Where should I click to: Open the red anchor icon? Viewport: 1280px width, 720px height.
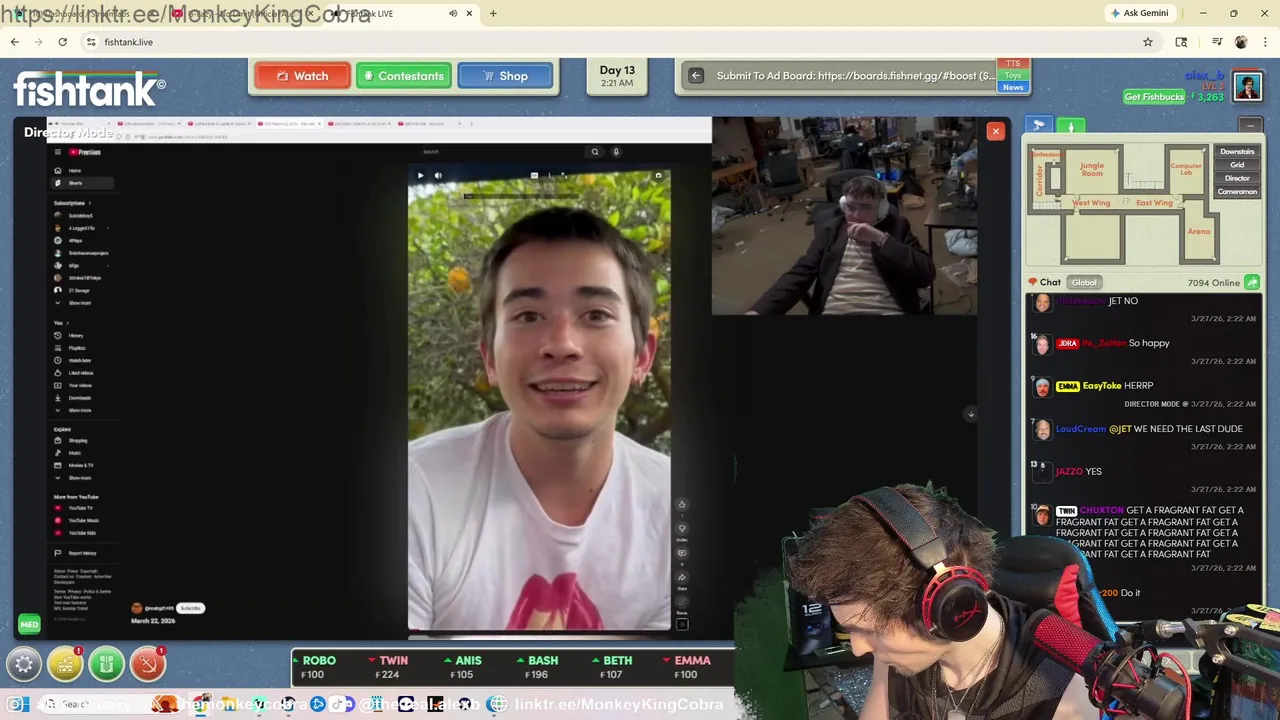click(x=147, y=664)
